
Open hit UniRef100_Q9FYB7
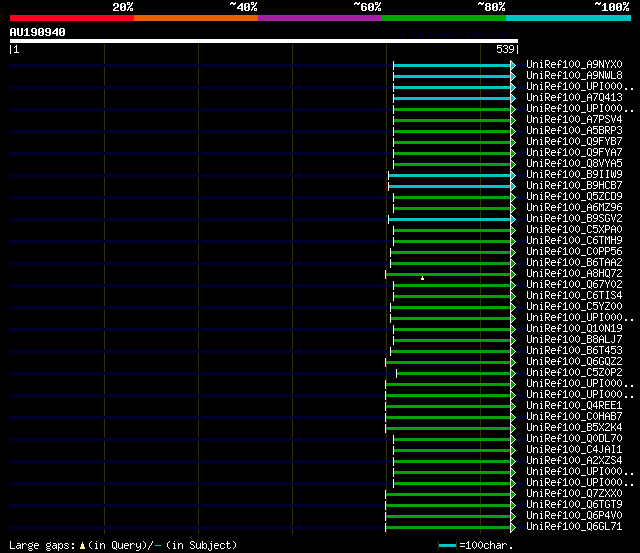(x=574, y=142)
